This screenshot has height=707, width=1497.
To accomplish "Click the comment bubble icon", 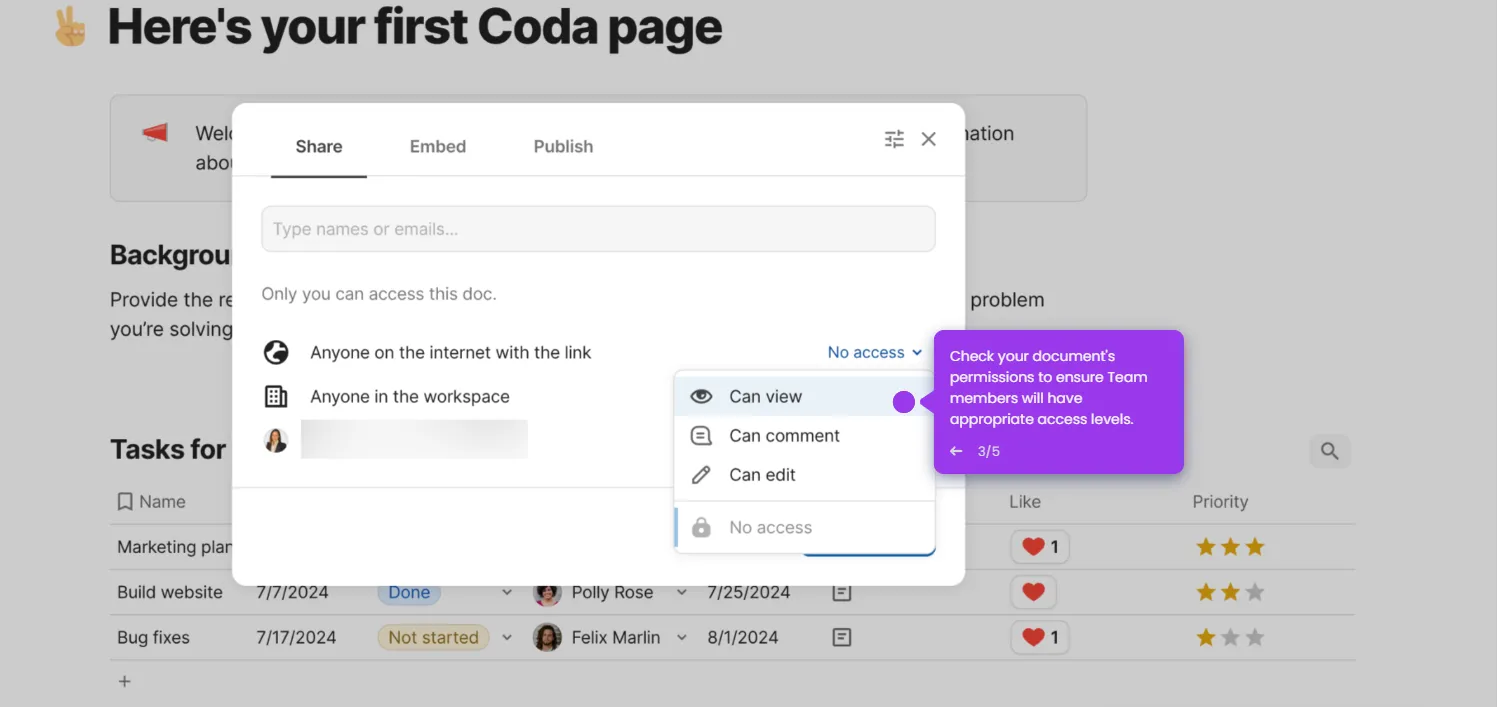I will tap(702, 436).
